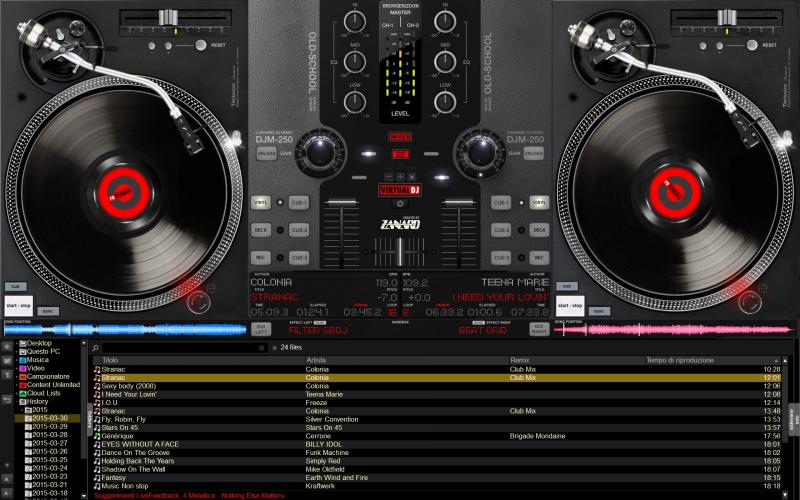Select history entry 2015-03-29

[49, 427]
